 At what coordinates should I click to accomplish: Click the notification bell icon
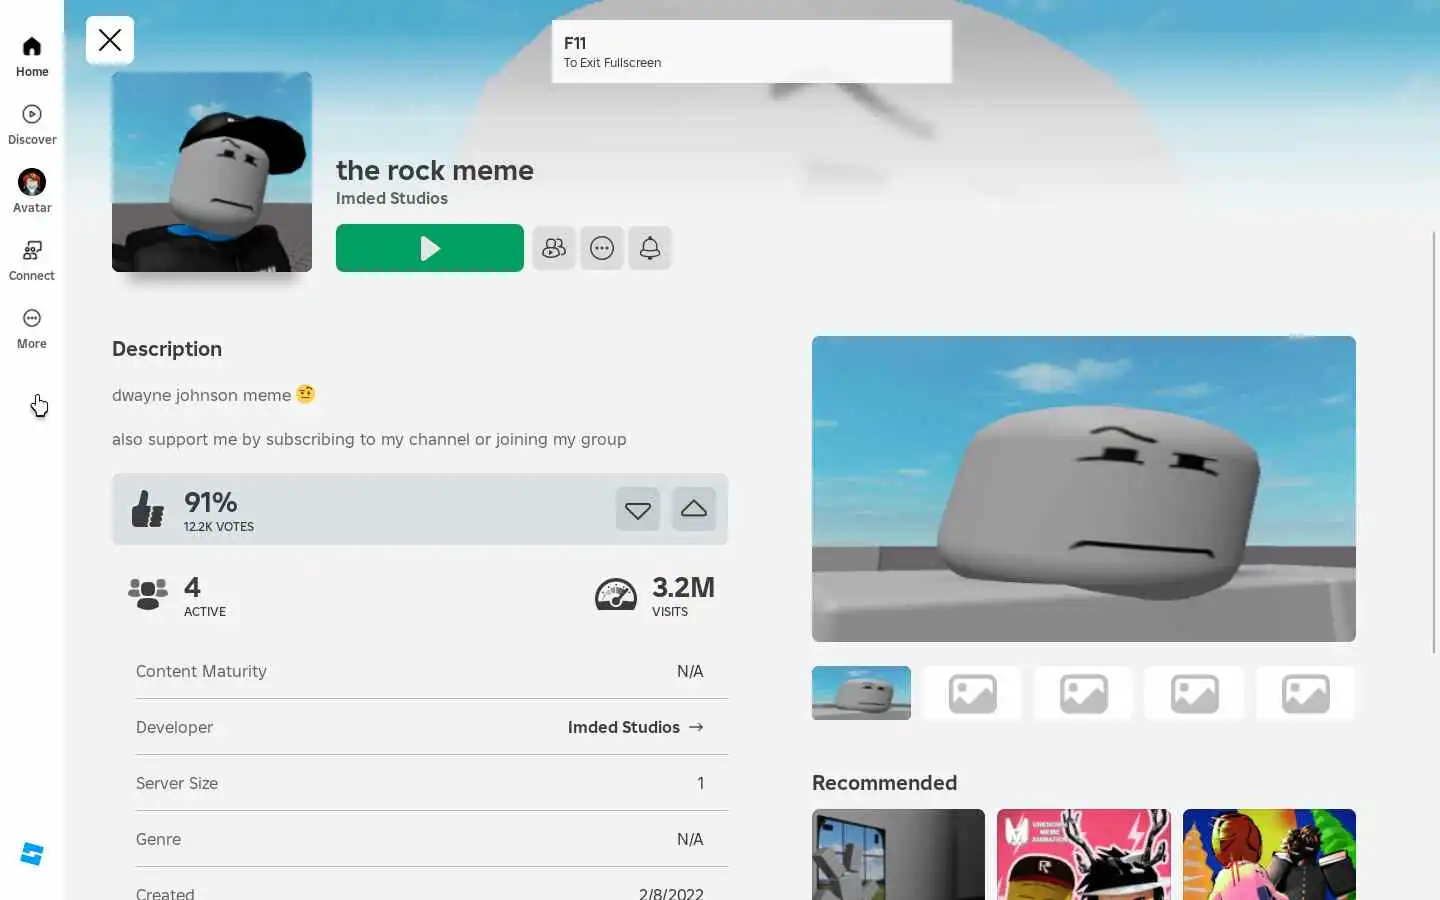point(650,248)
